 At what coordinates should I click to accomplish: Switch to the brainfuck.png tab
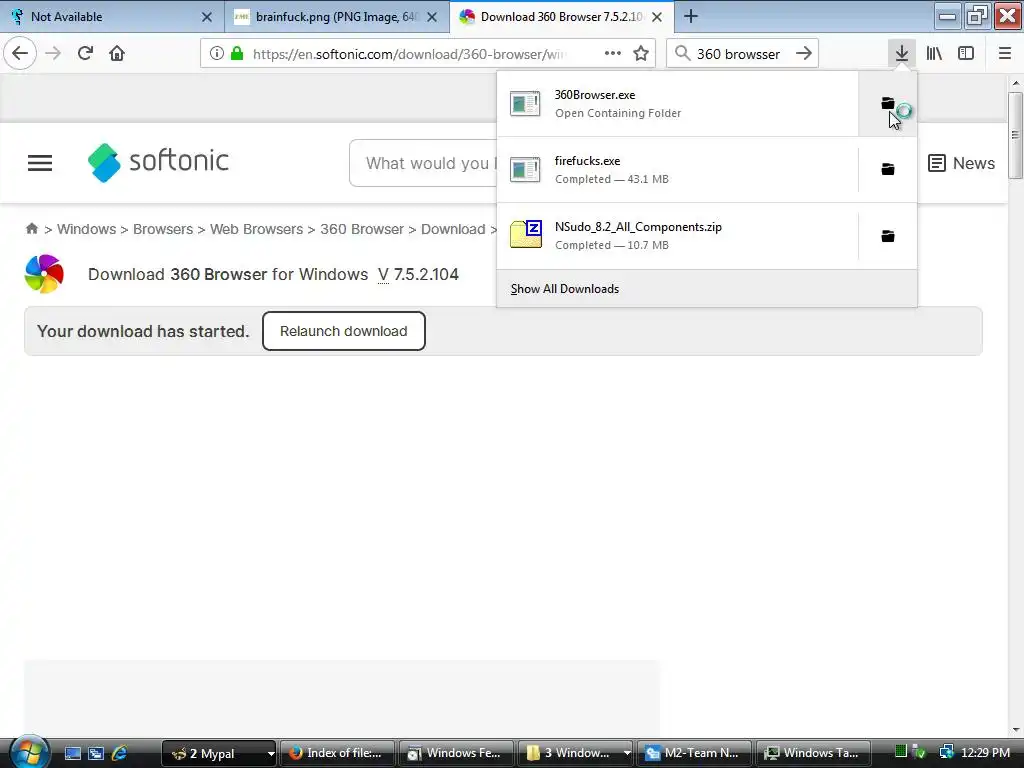[x=337, y=17]
